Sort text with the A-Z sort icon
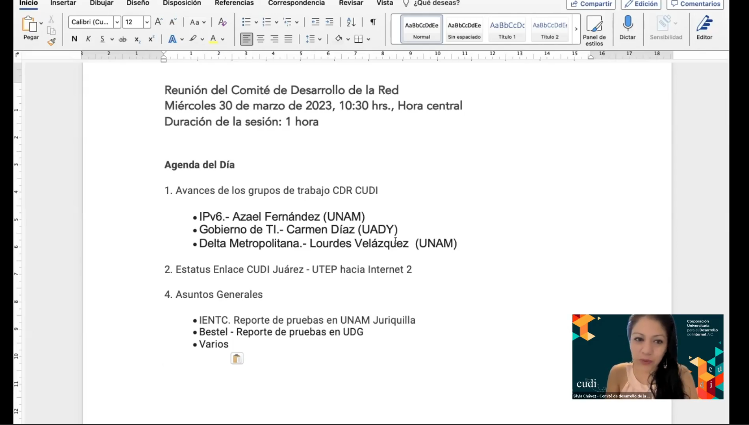Screen dimensions: 749x425 tap(351, 22)
